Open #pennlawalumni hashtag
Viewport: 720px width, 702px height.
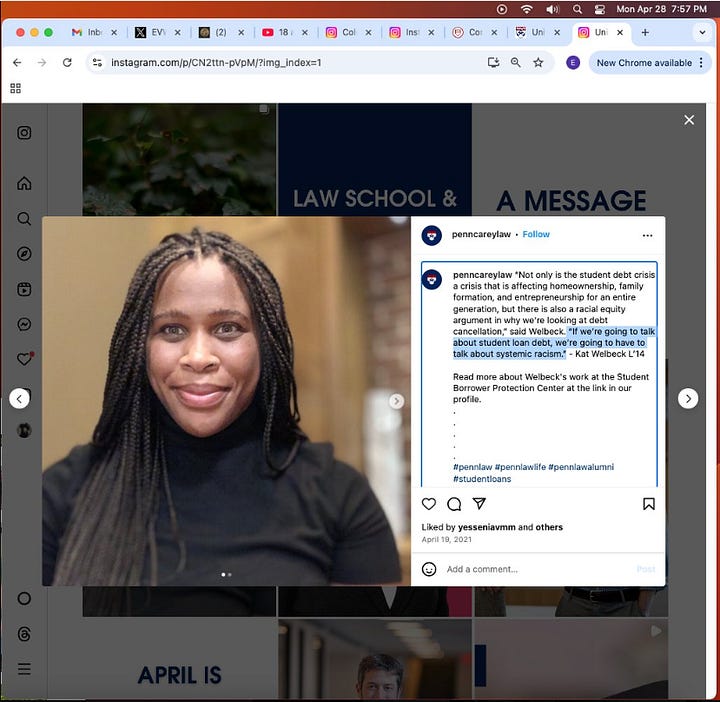[x=581, y=467]
